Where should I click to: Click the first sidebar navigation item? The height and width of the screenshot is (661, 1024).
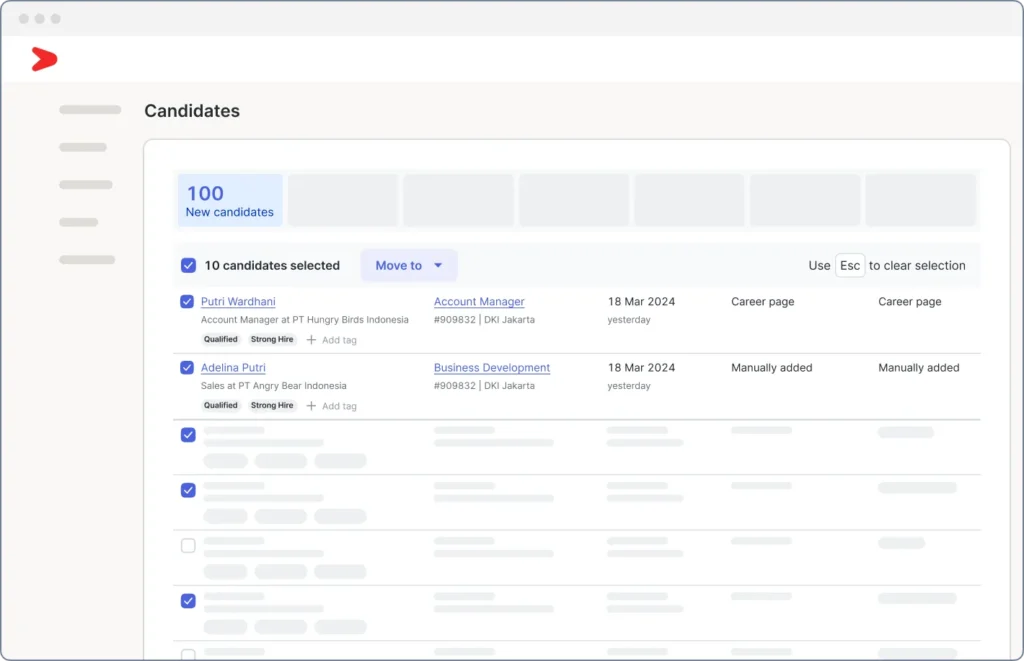(90, 110)
